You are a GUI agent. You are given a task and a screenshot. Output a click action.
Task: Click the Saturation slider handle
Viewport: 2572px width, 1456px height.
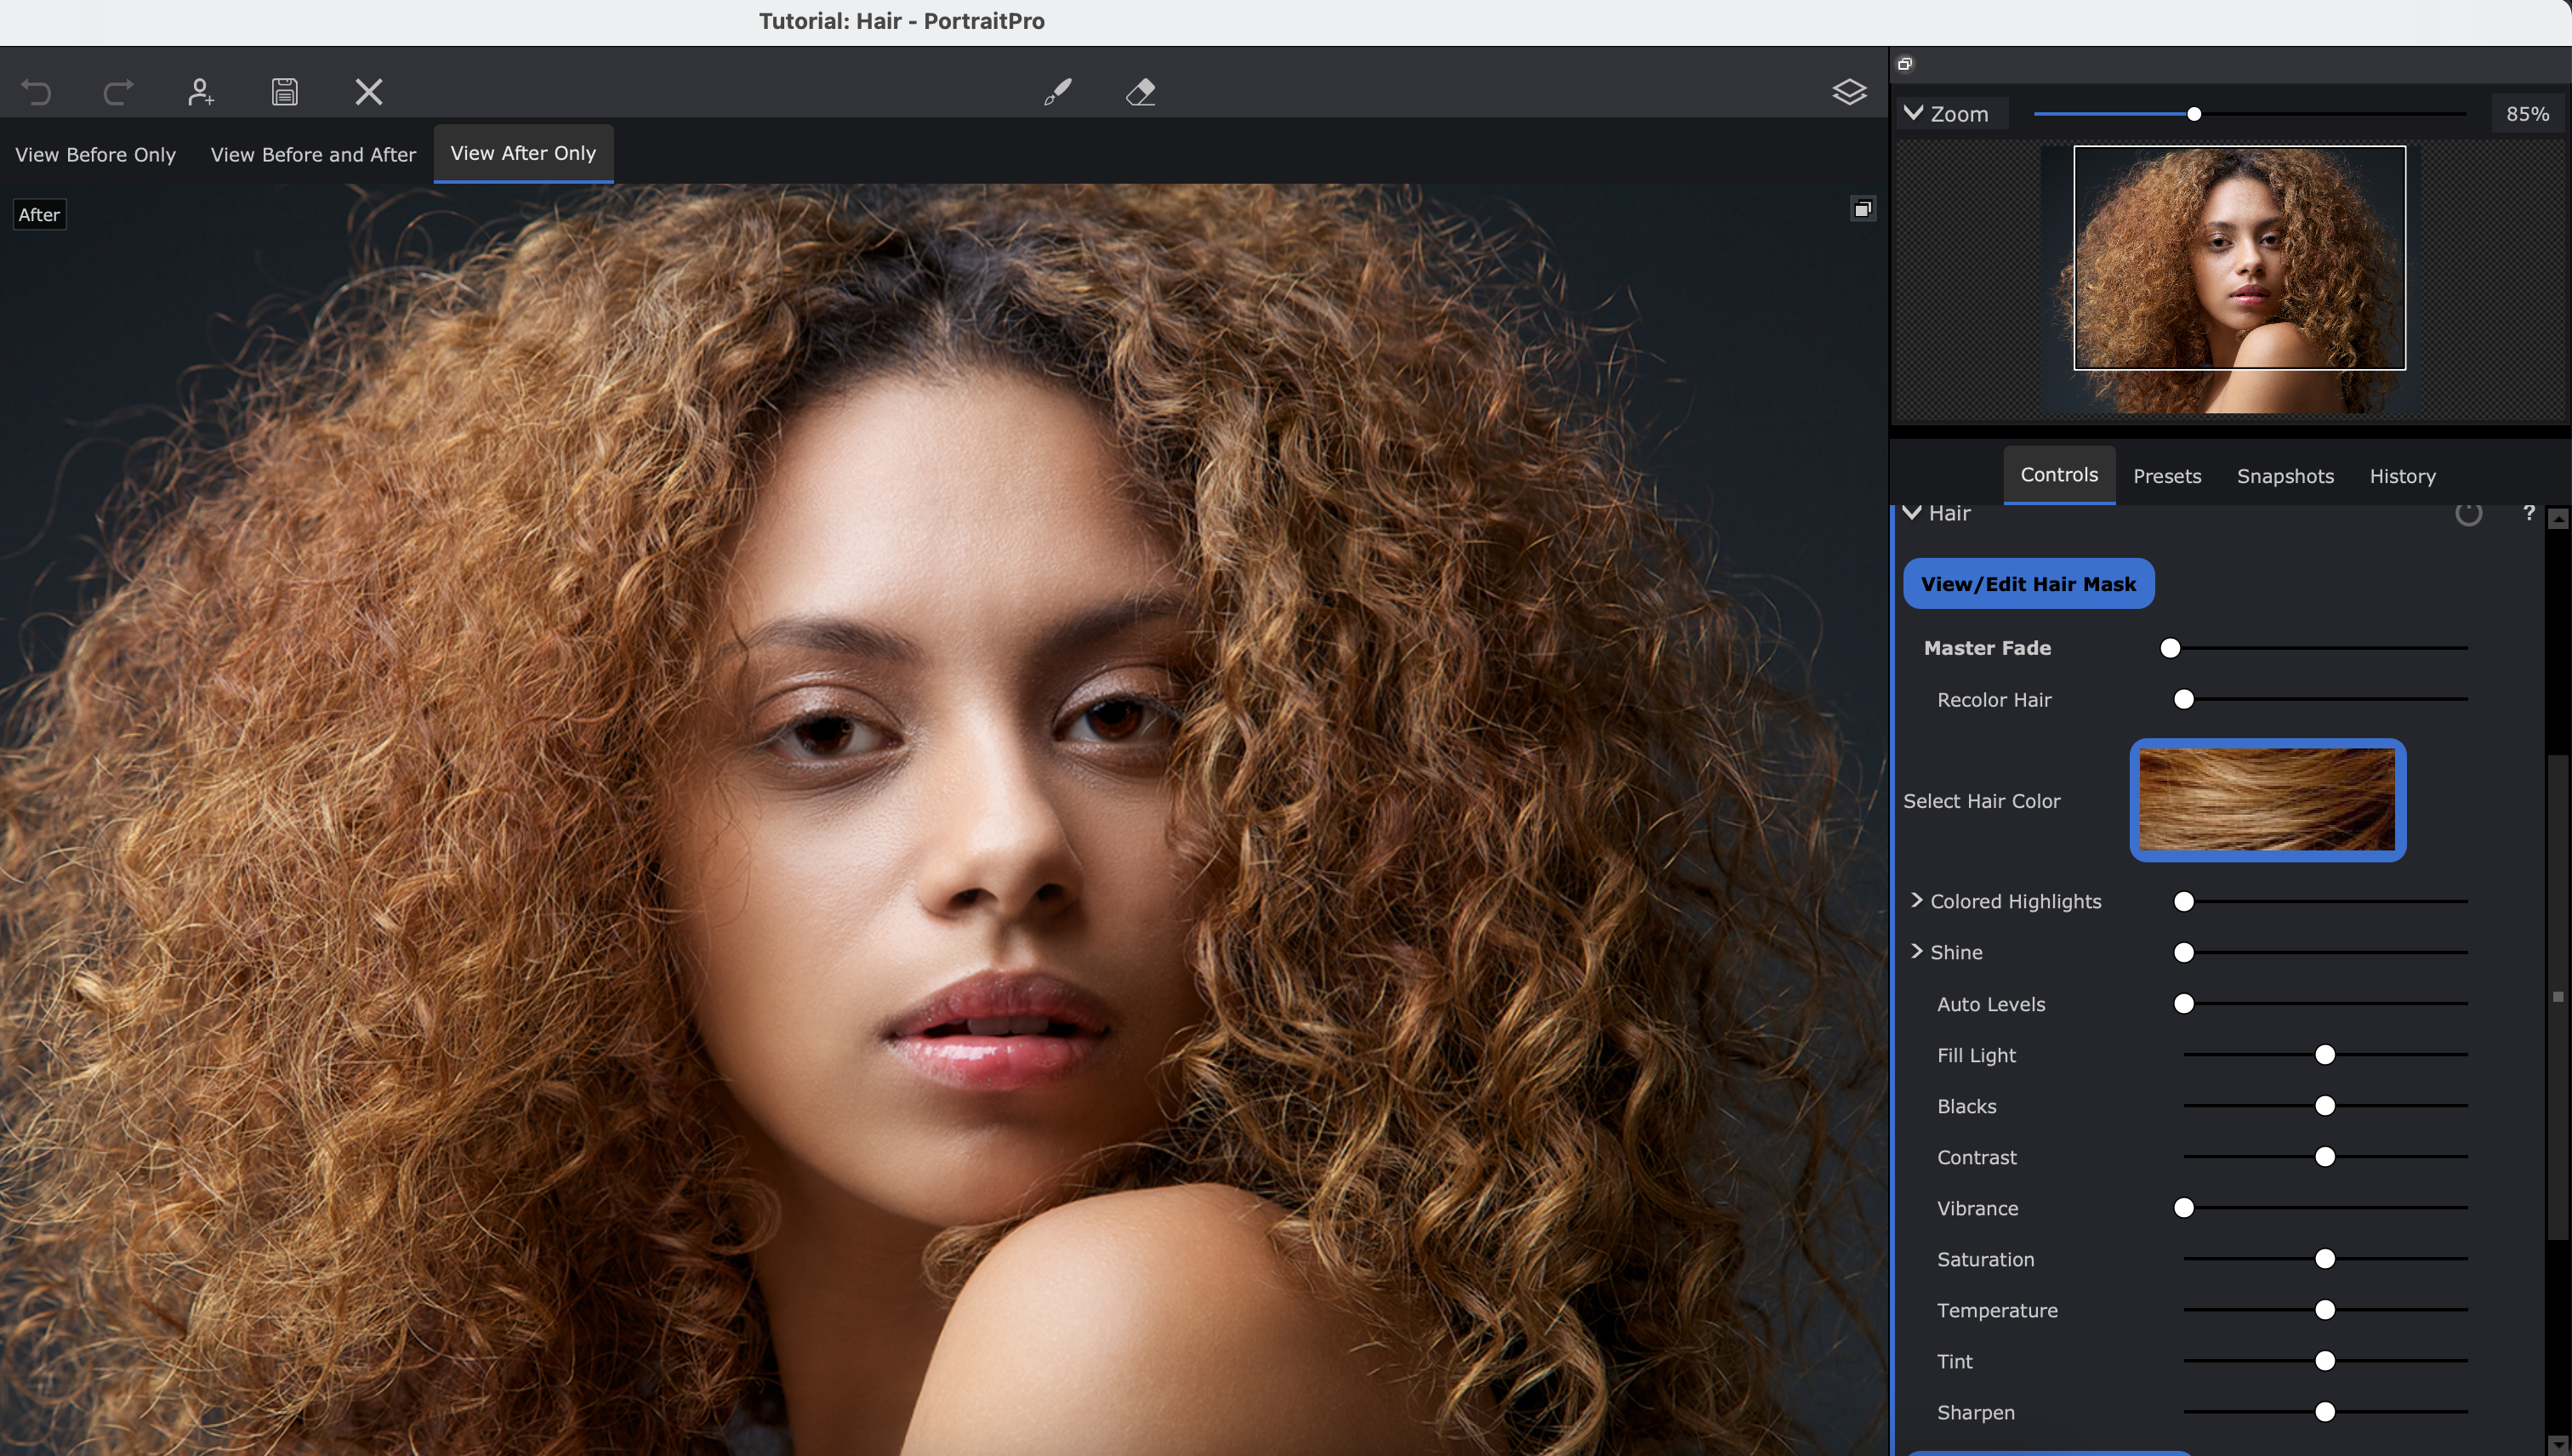coord(2325,1259)
